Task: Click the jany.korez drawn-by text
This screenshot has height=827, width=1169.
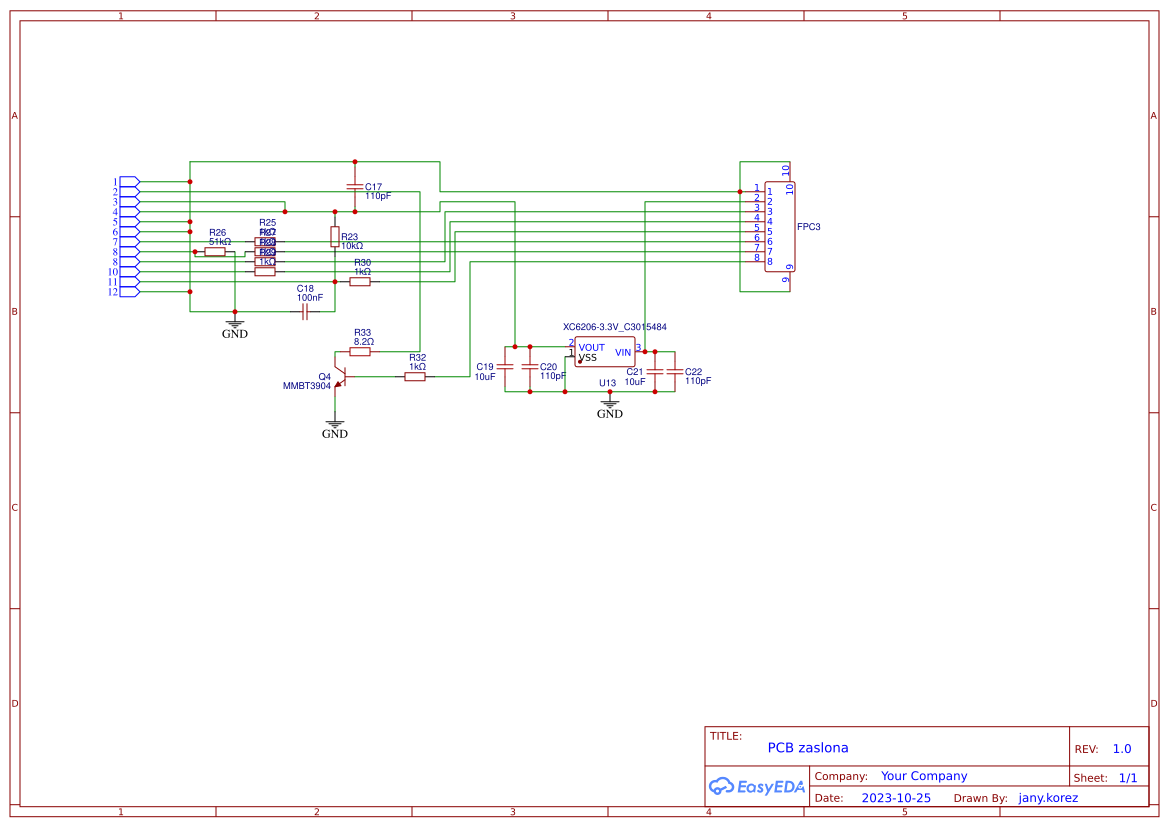Action: pyautogui.click(x=1047, y=797)
